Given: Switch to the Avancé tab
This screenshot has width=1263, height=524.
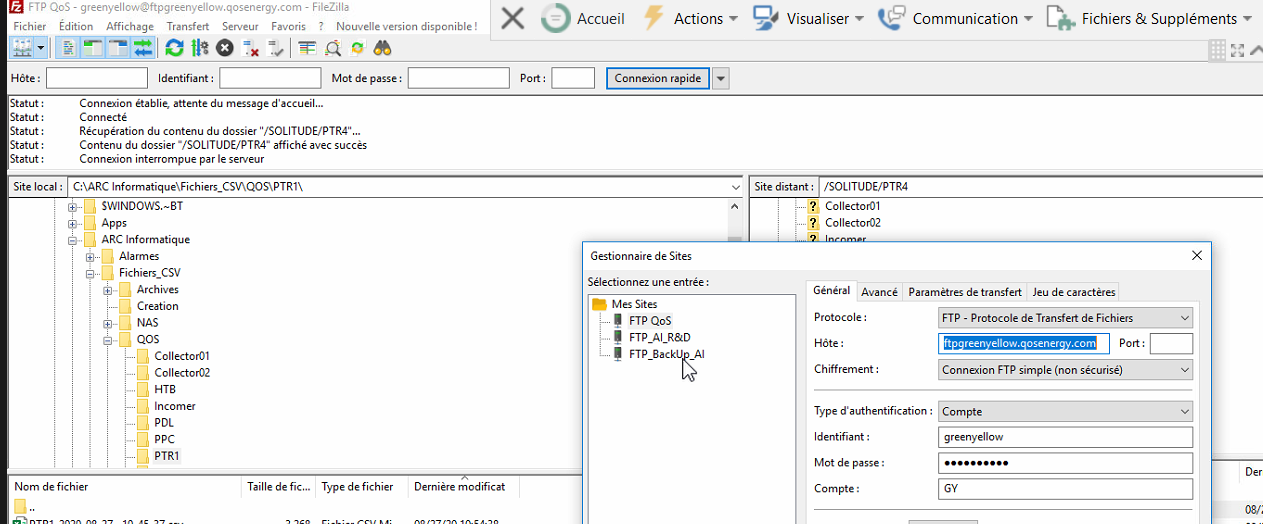Looking at the screenshot, I should pos(879,292).
